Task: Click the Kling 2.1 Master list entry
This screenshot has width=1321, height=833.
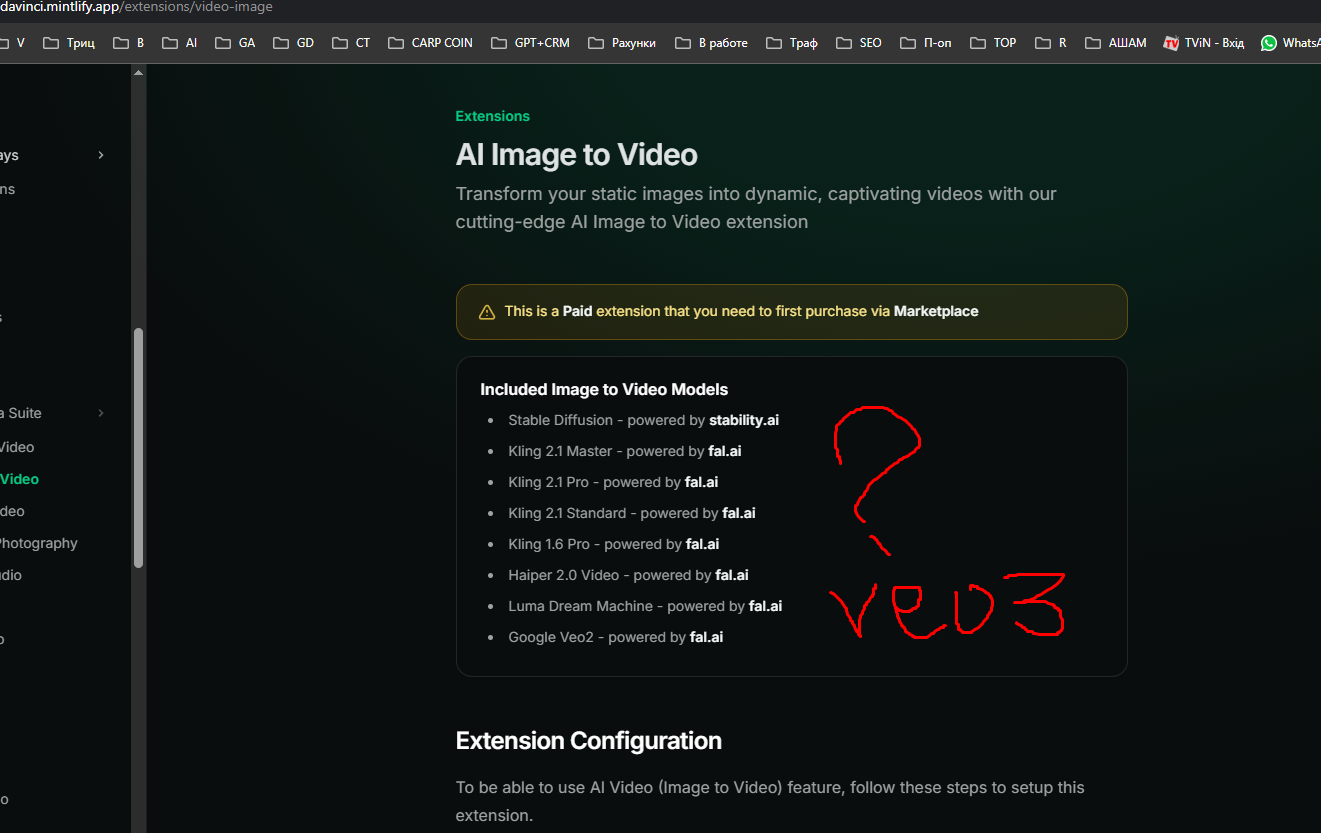Action: 625,451
